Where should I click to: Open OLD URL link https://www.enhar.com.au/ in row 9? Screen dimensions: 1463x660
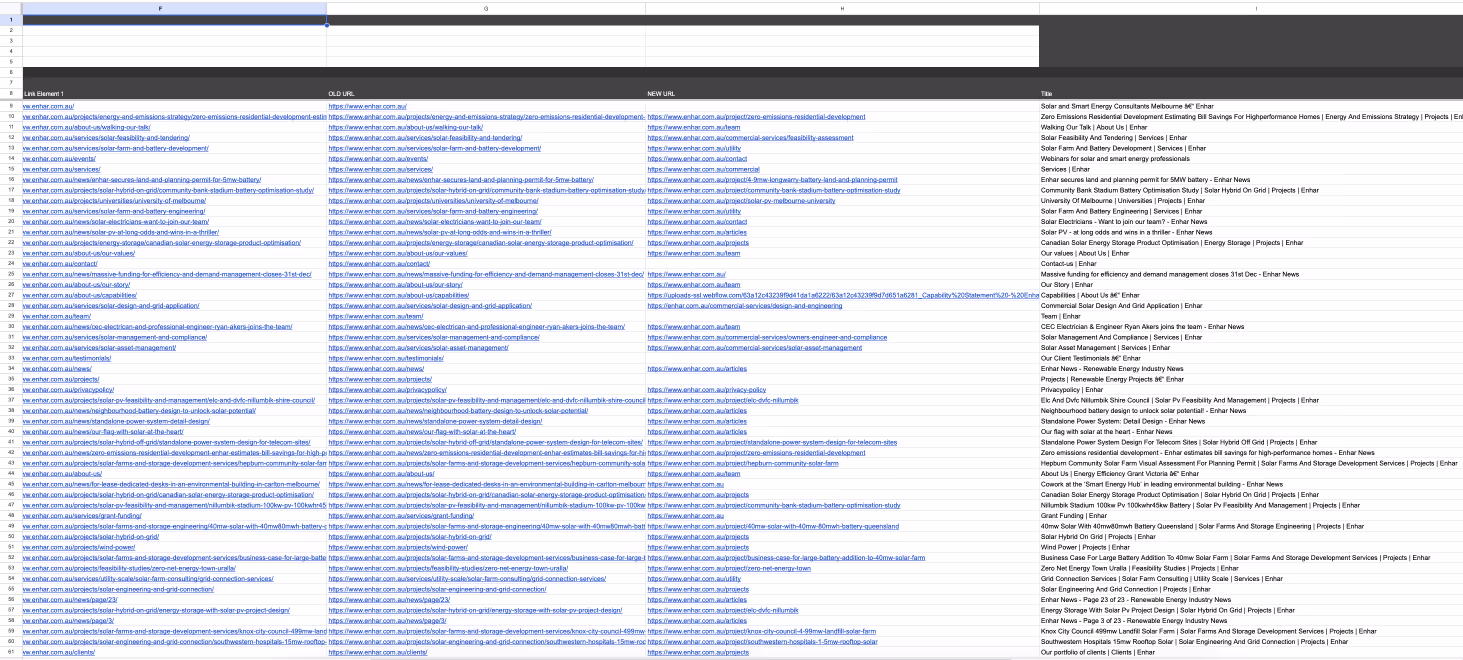[x=367, y=106]
